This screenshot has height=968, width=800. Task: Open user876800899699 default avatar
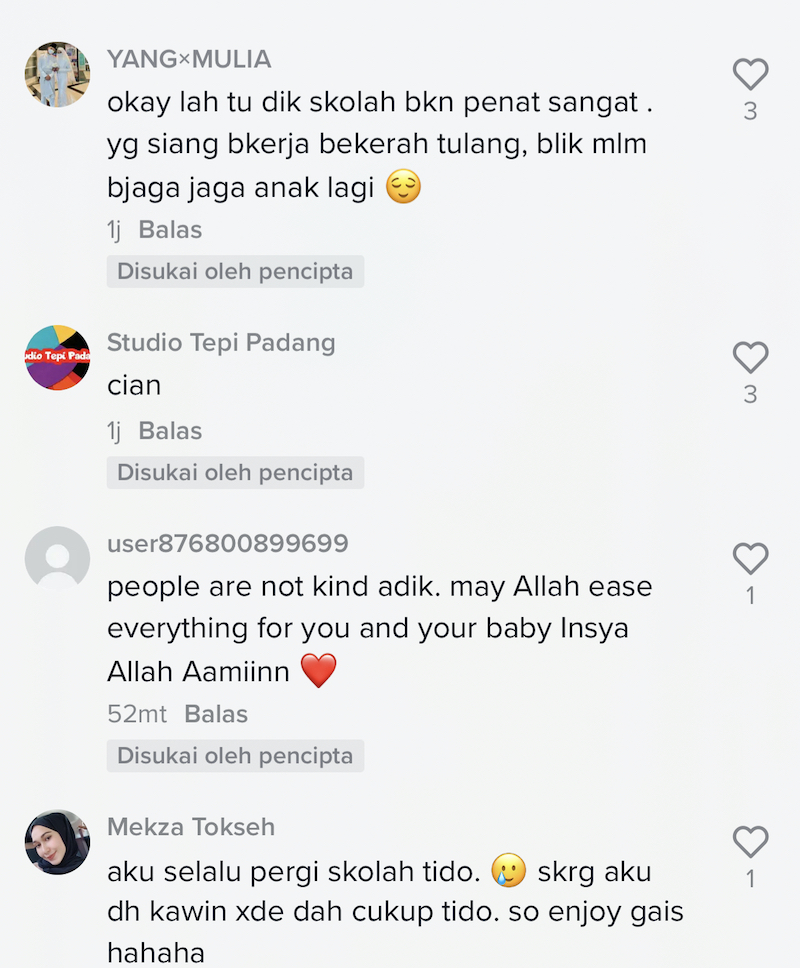tap(57, 559)
